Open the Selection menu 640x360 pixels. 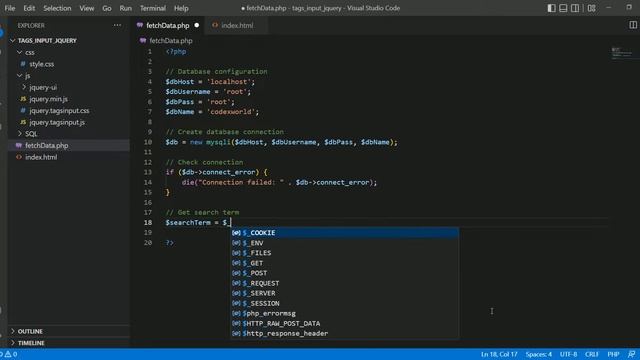coord(57,8)
